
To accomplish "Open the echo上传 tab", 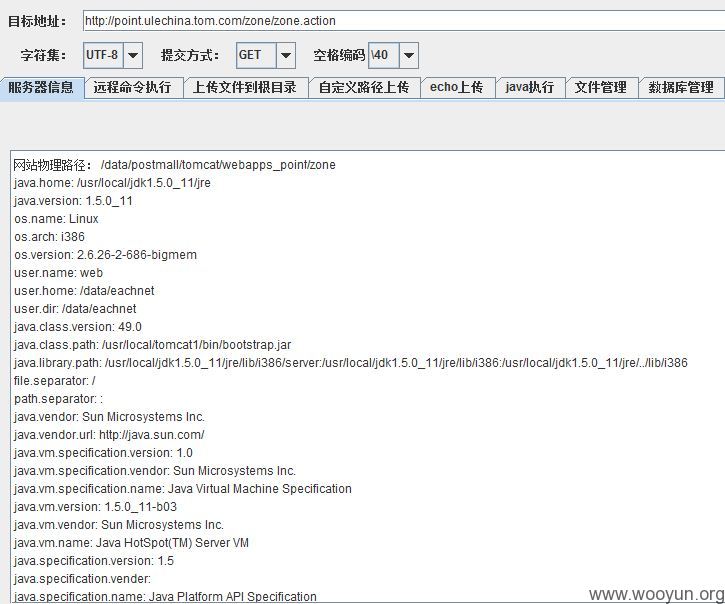I will (457, 88).
